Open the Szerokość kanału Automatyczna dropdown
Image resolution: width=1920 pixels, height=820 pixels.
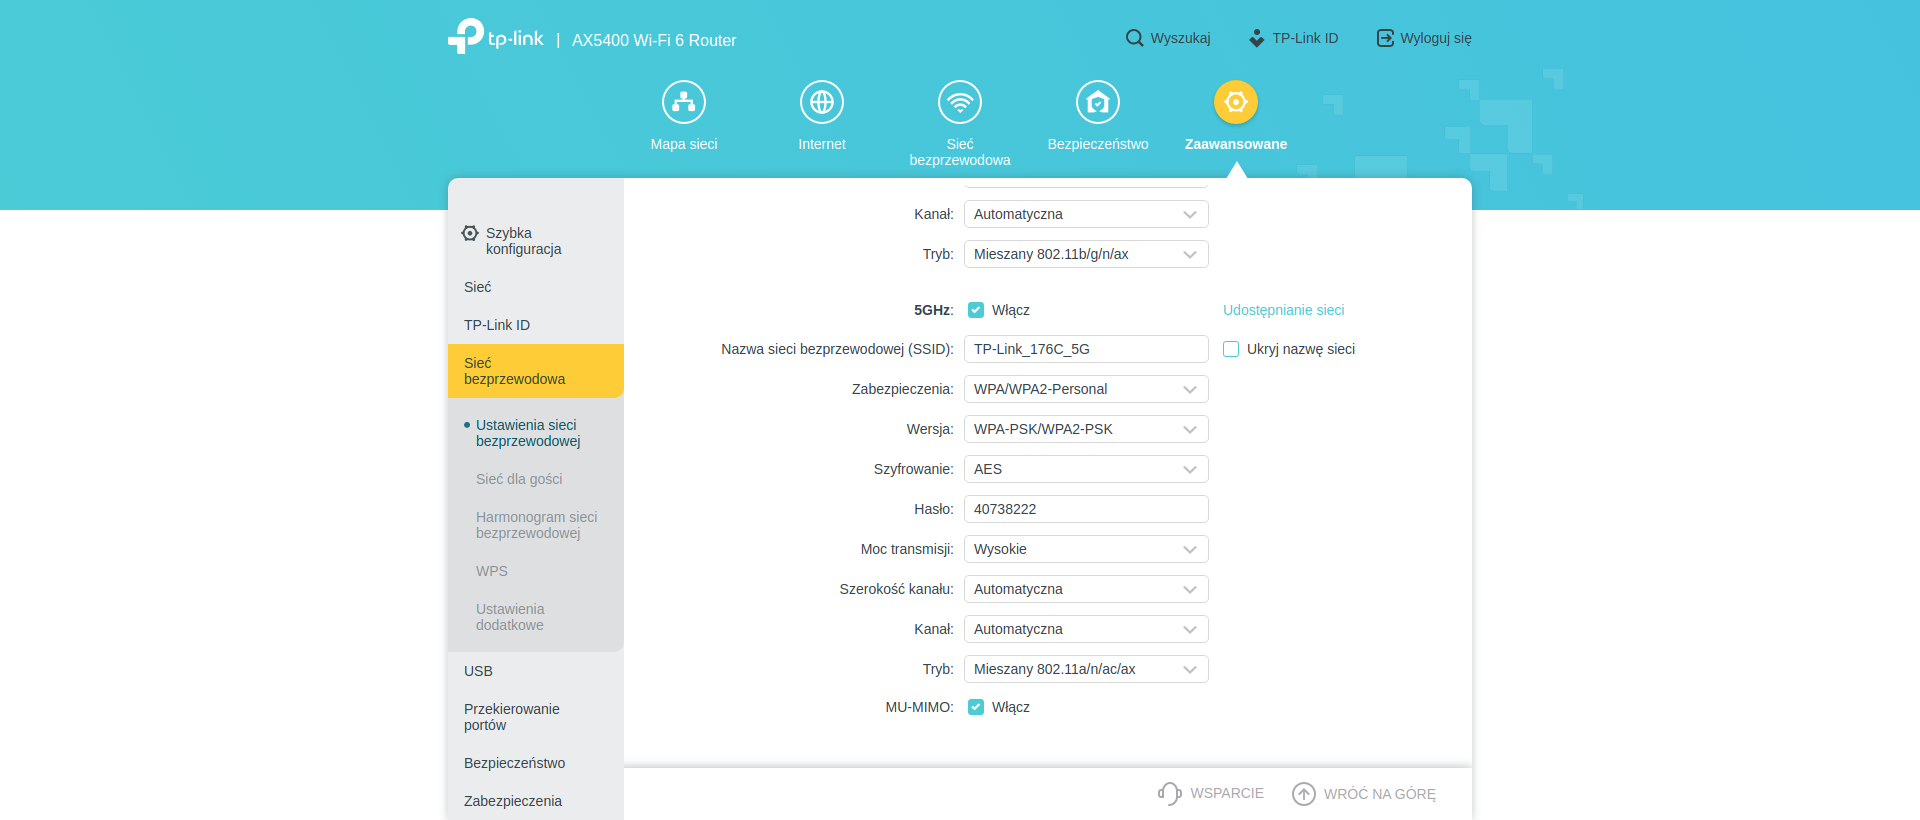(1086, 589)
